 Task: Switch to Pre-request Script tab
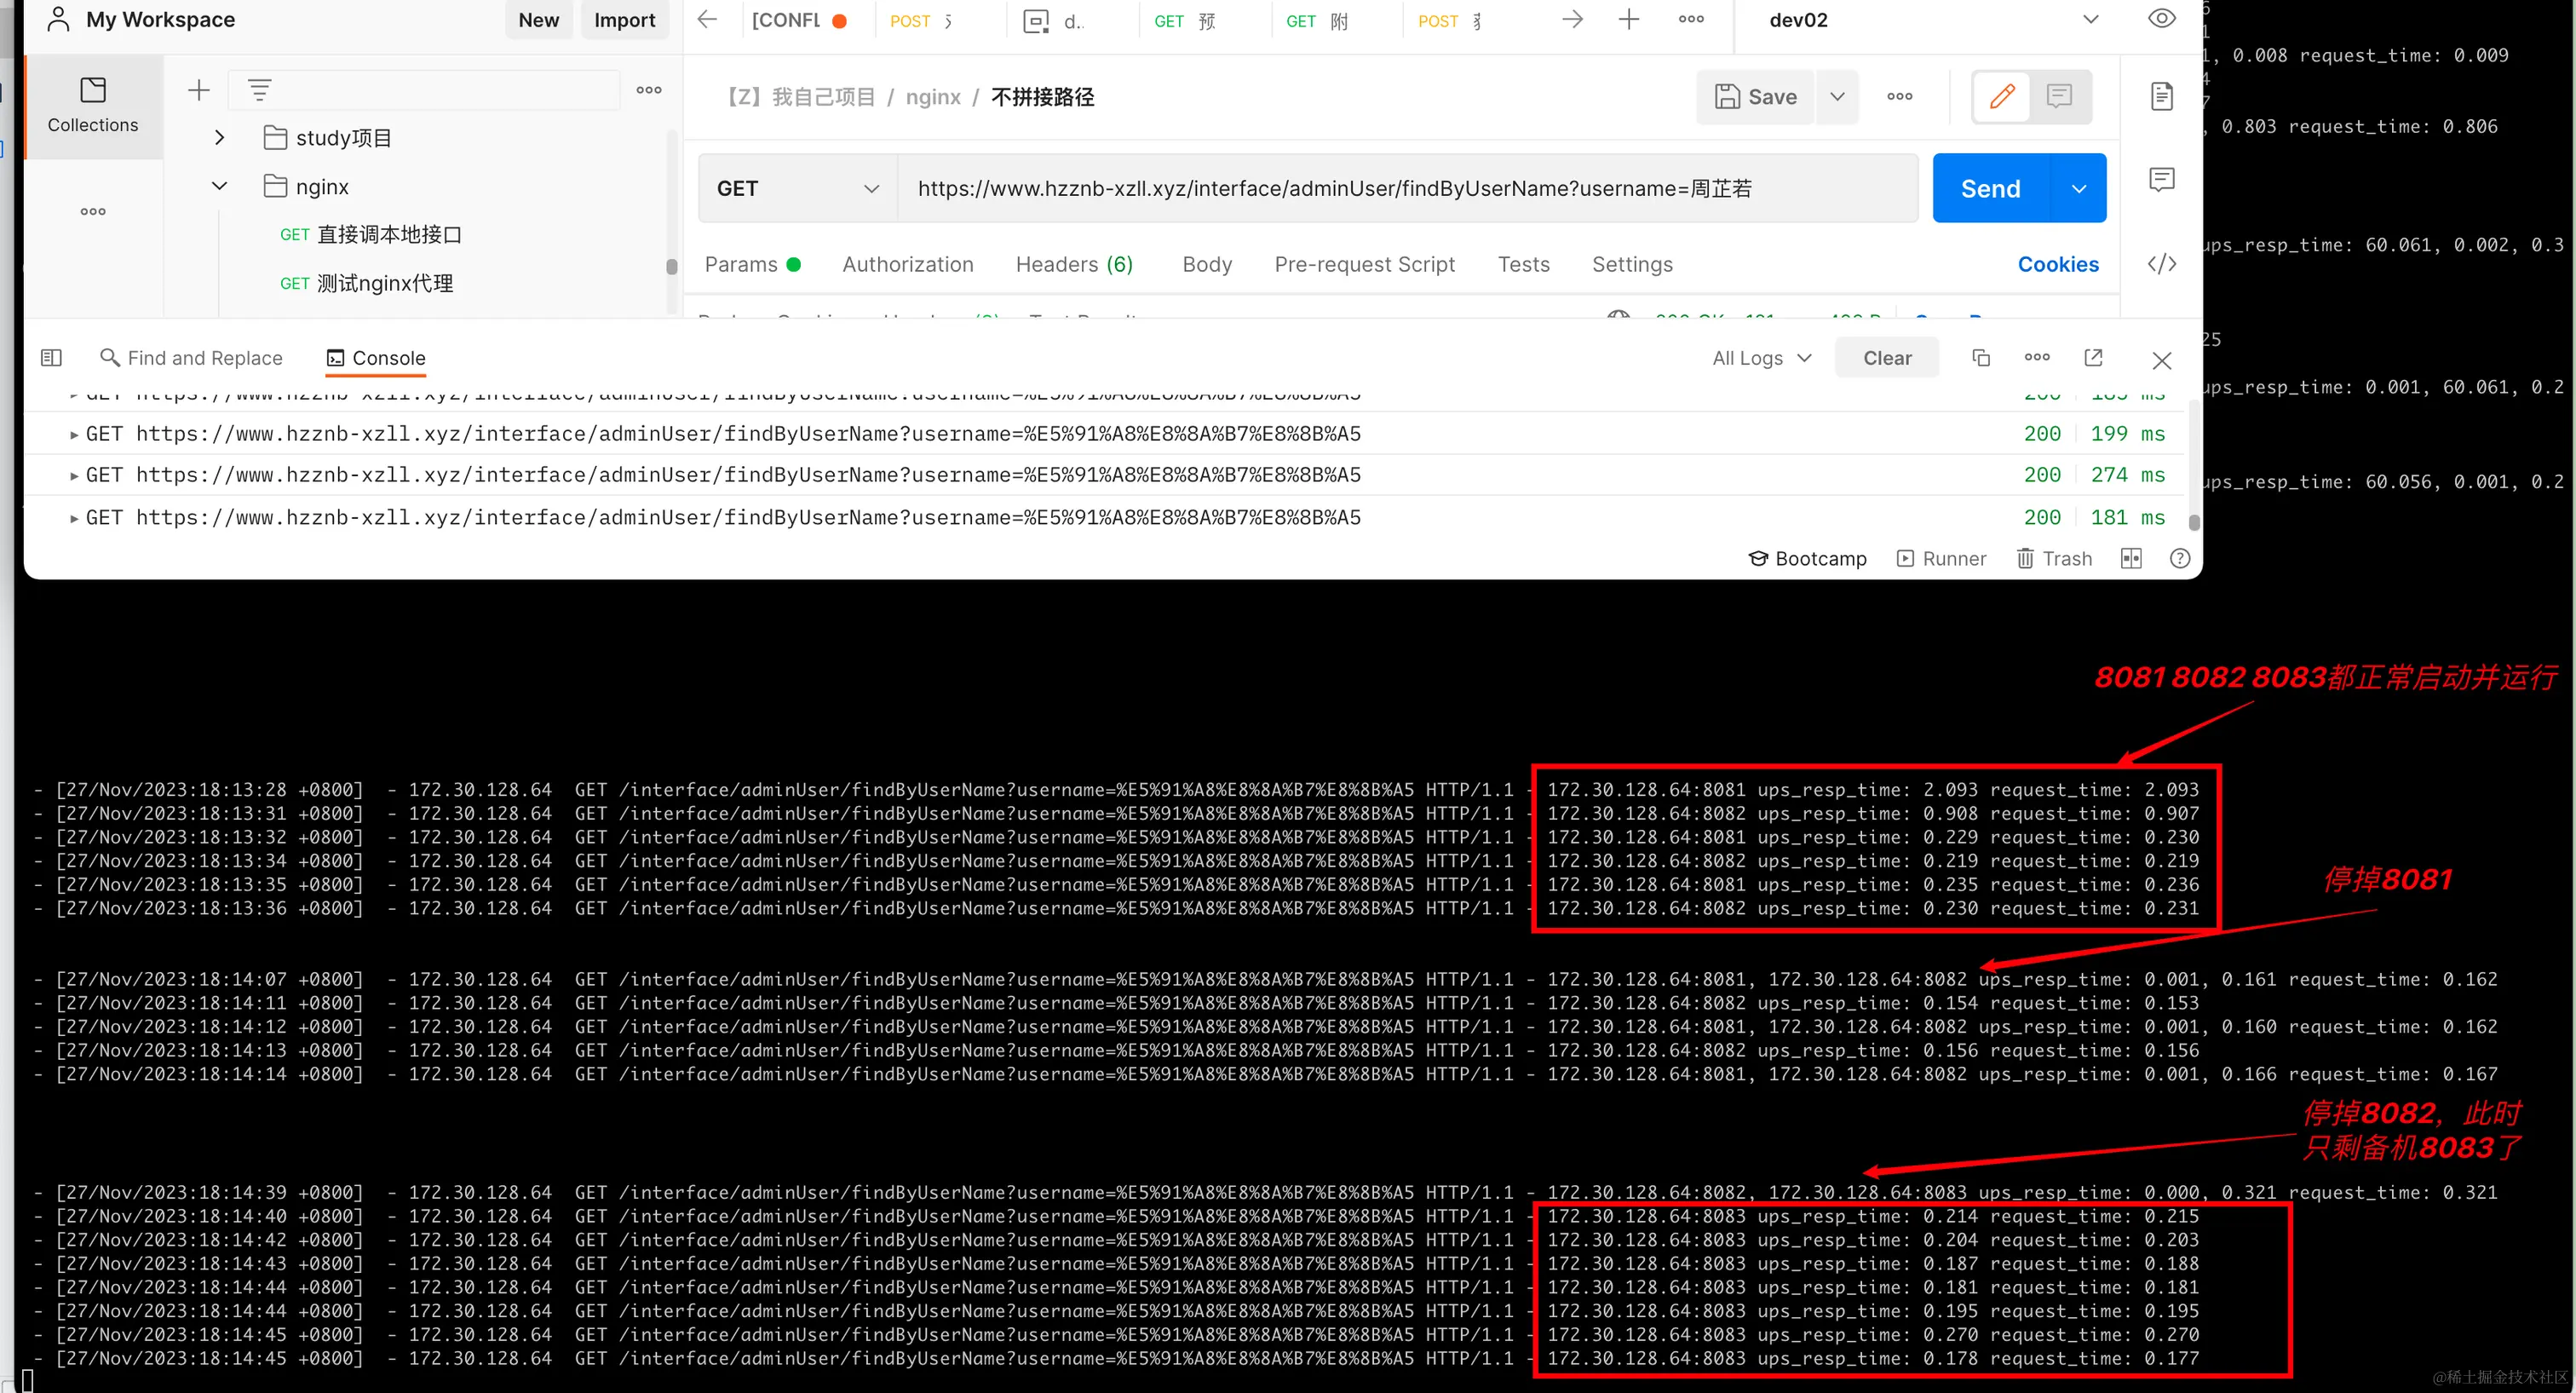1364,264
